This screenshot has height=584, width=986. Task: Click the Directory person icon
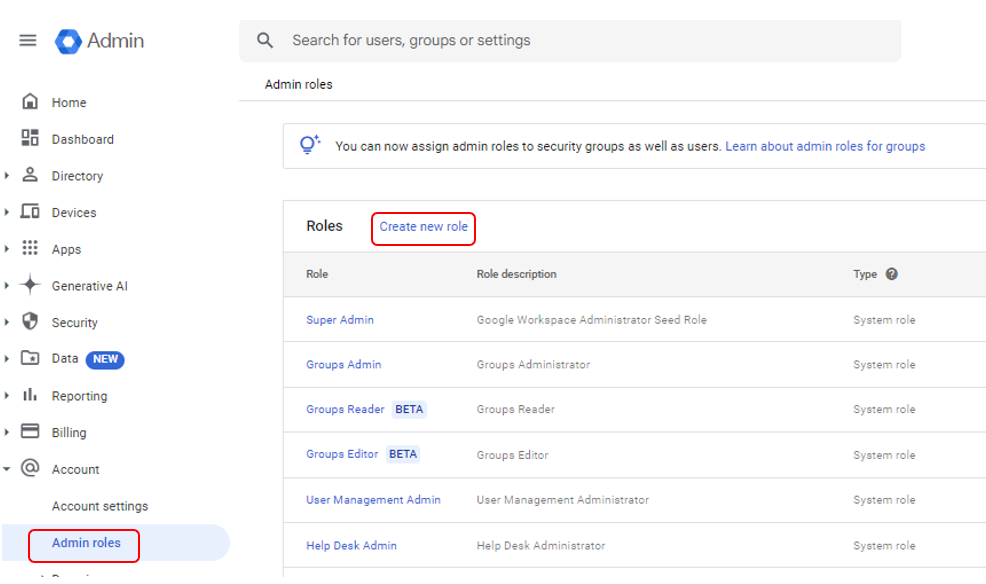(30, 175)
